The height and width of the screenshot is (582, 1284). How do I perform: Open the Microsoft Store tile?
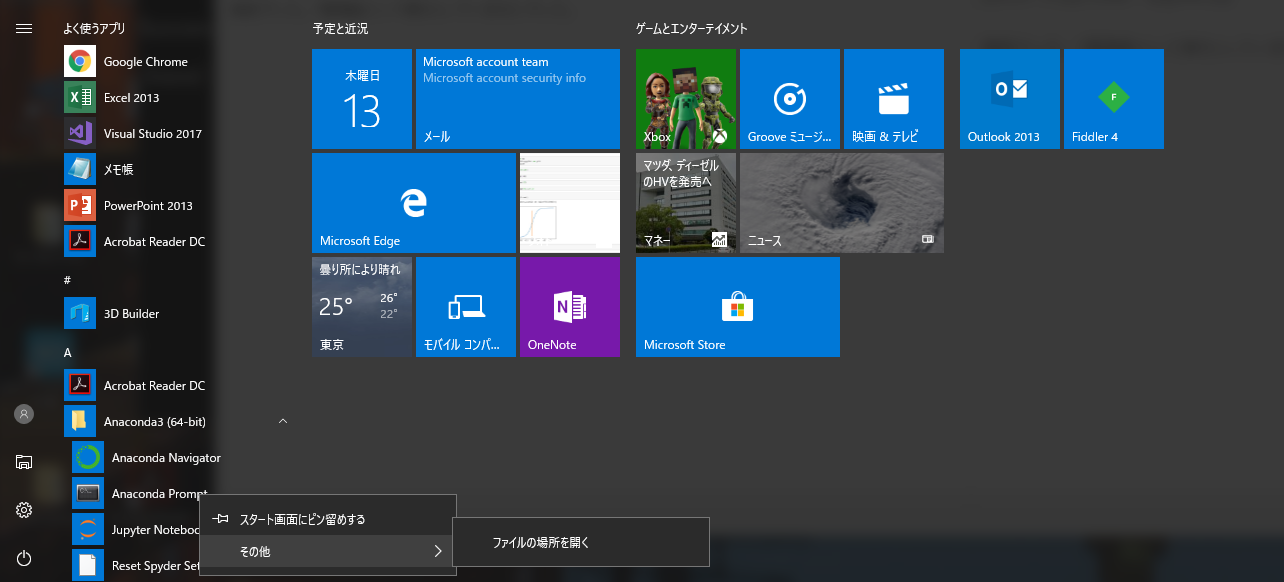737,307
